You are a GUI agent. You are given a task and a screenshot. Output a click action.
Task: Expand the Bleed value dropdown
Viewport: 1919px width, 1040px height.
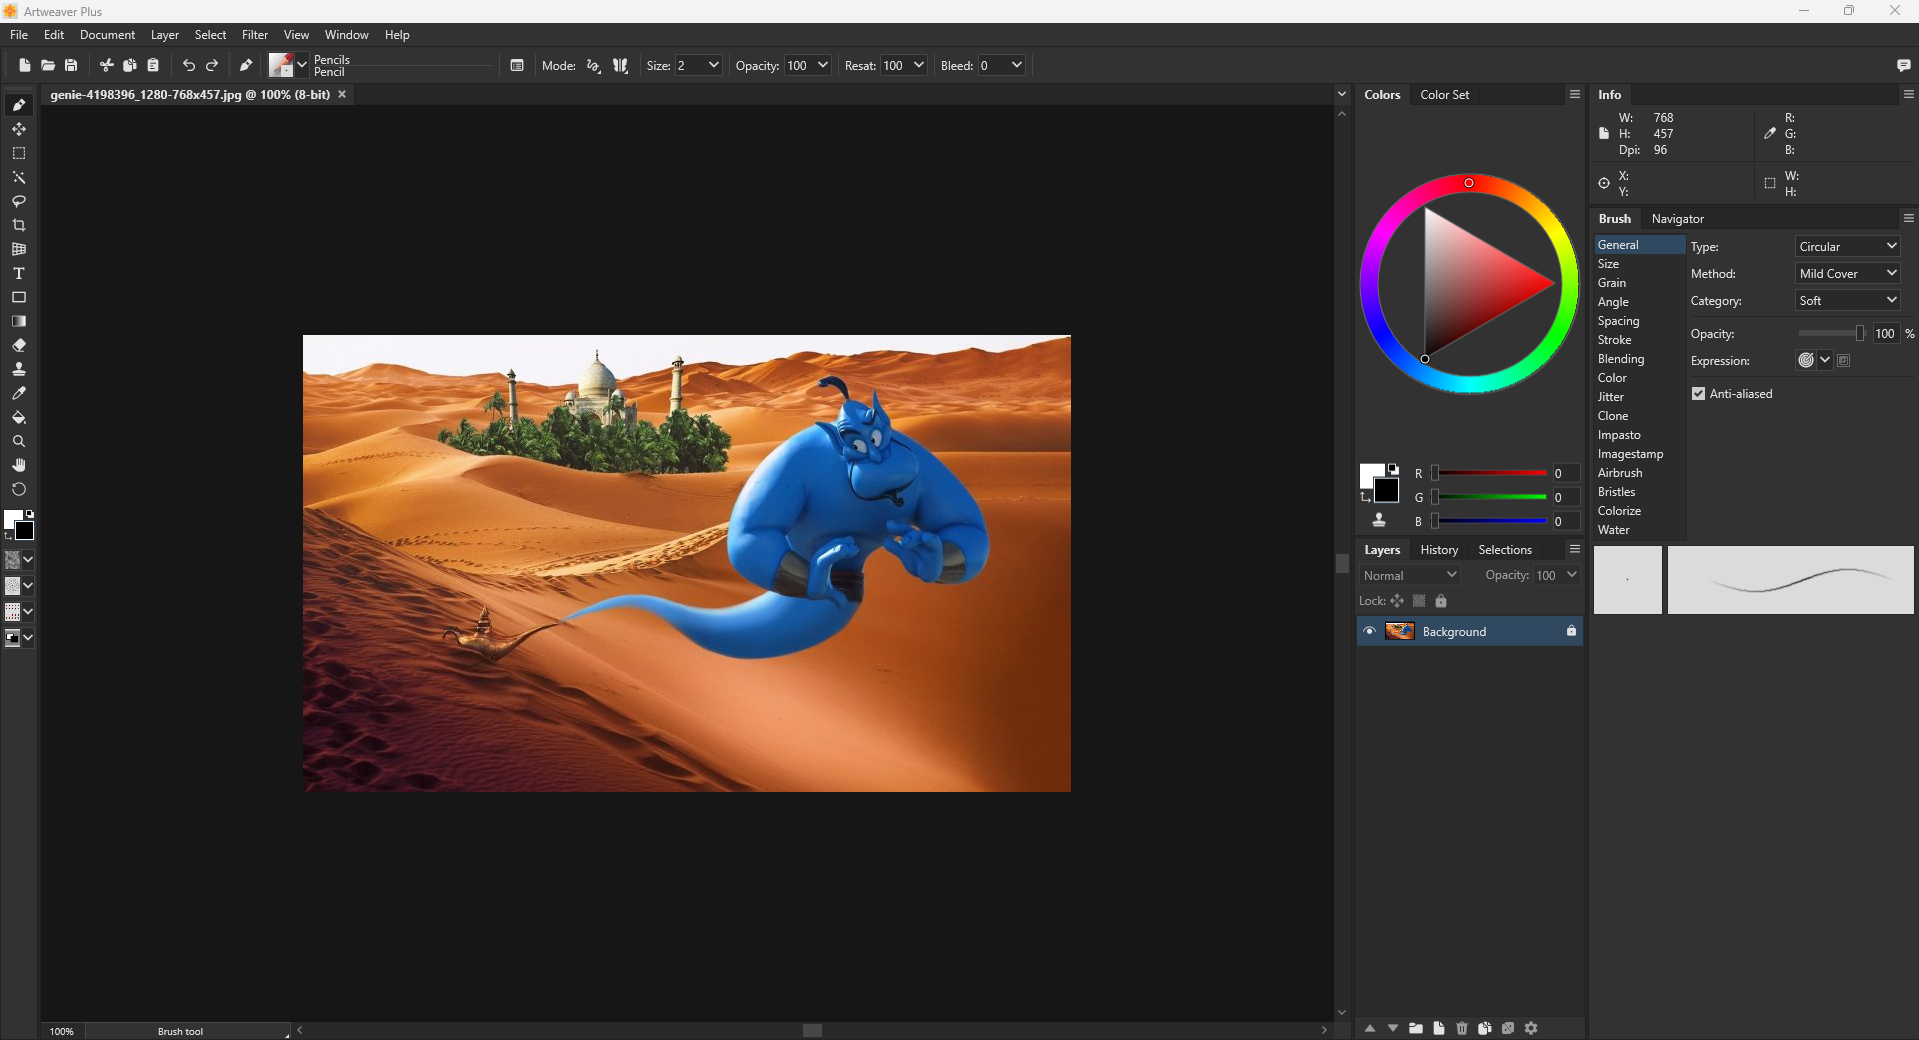click(x=1017, y=65)
